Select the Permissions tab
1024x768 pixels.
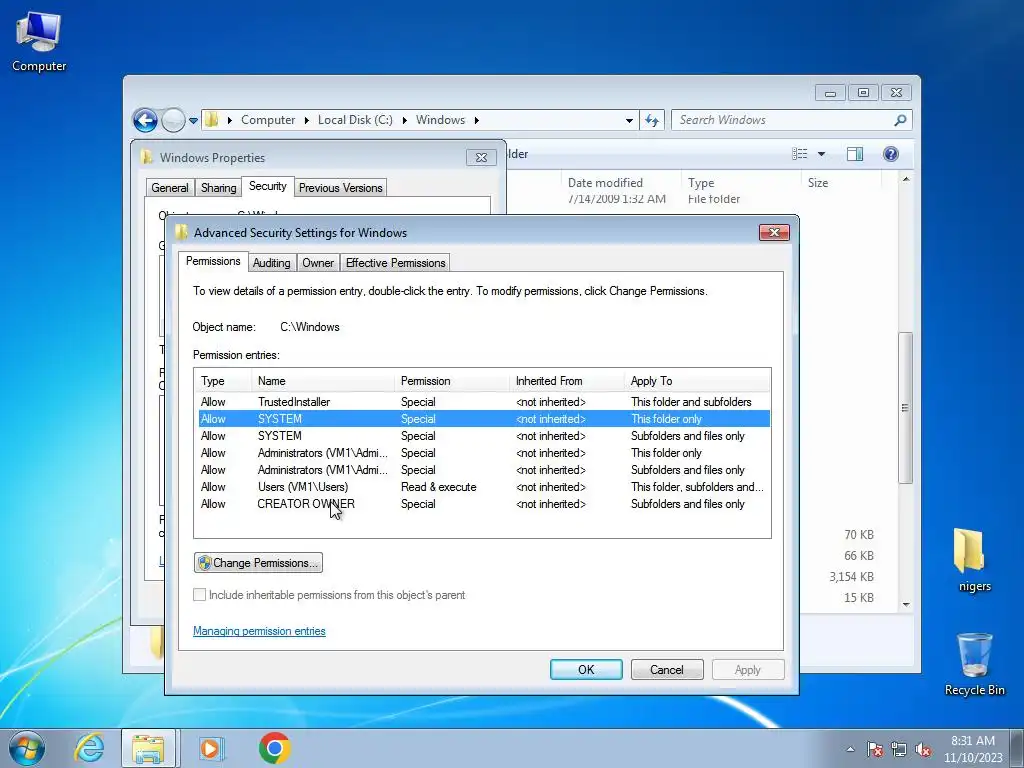point(213,261)
